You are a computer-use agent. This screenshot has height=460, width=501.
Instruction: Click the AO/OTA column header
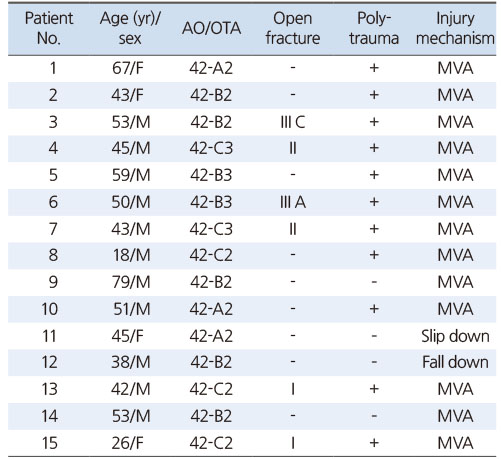(211, 28)
